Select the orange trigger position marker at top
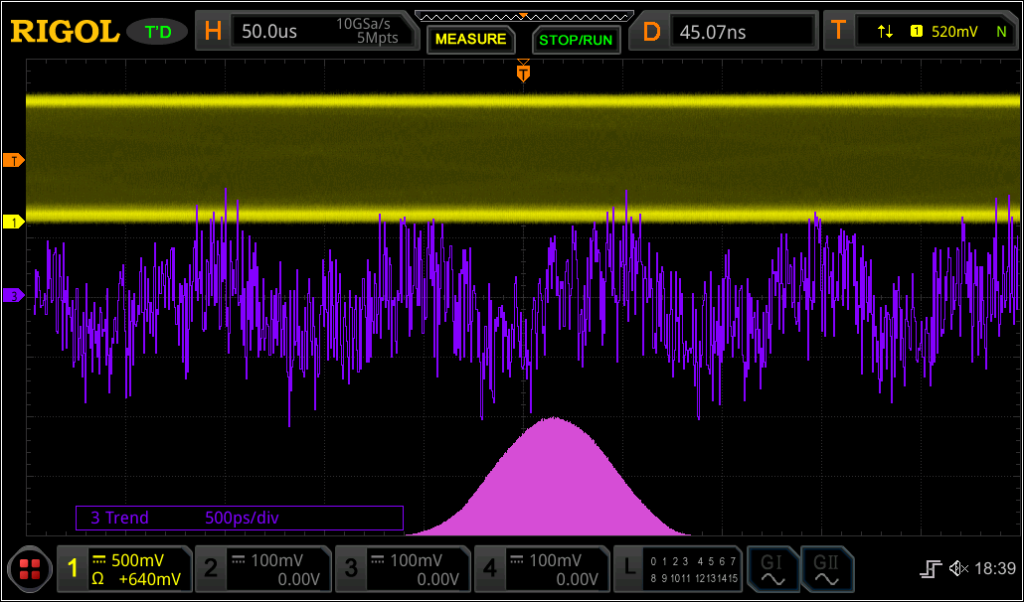The height and width of the screenshot is (602, 1024). (523, 72)
